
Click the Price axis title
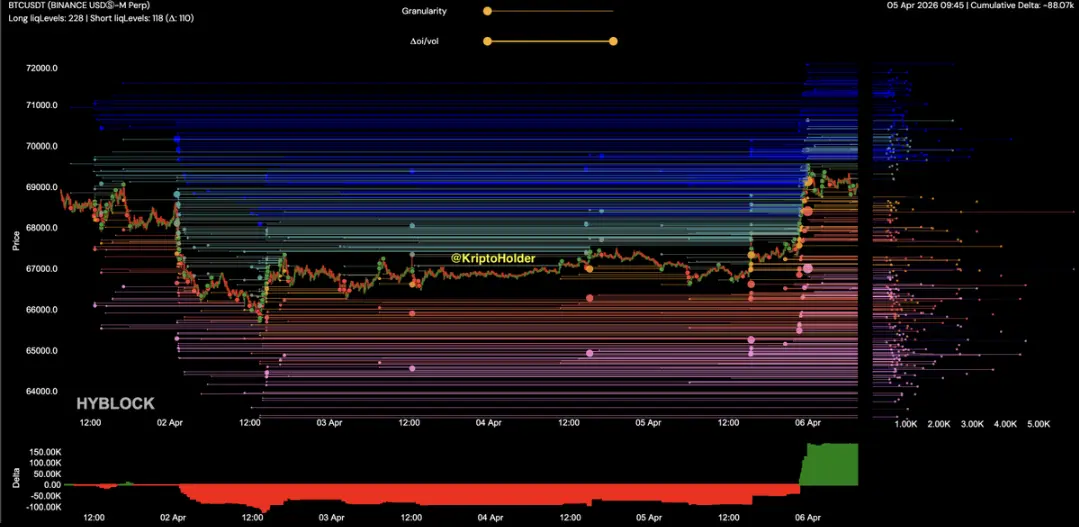(17, 240)
